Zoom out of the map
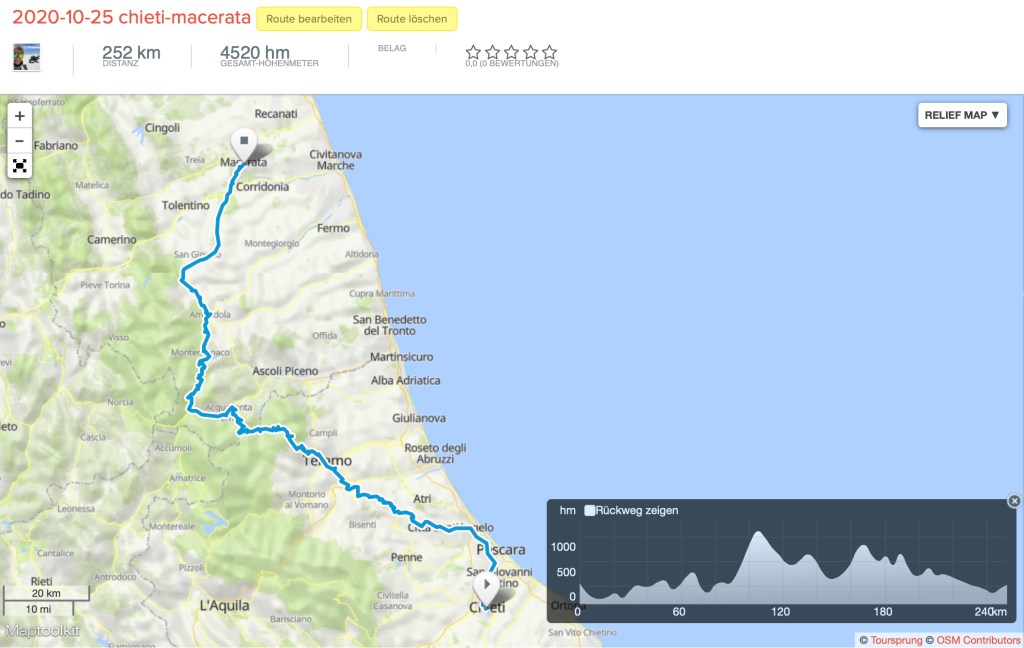 point(20,141)
